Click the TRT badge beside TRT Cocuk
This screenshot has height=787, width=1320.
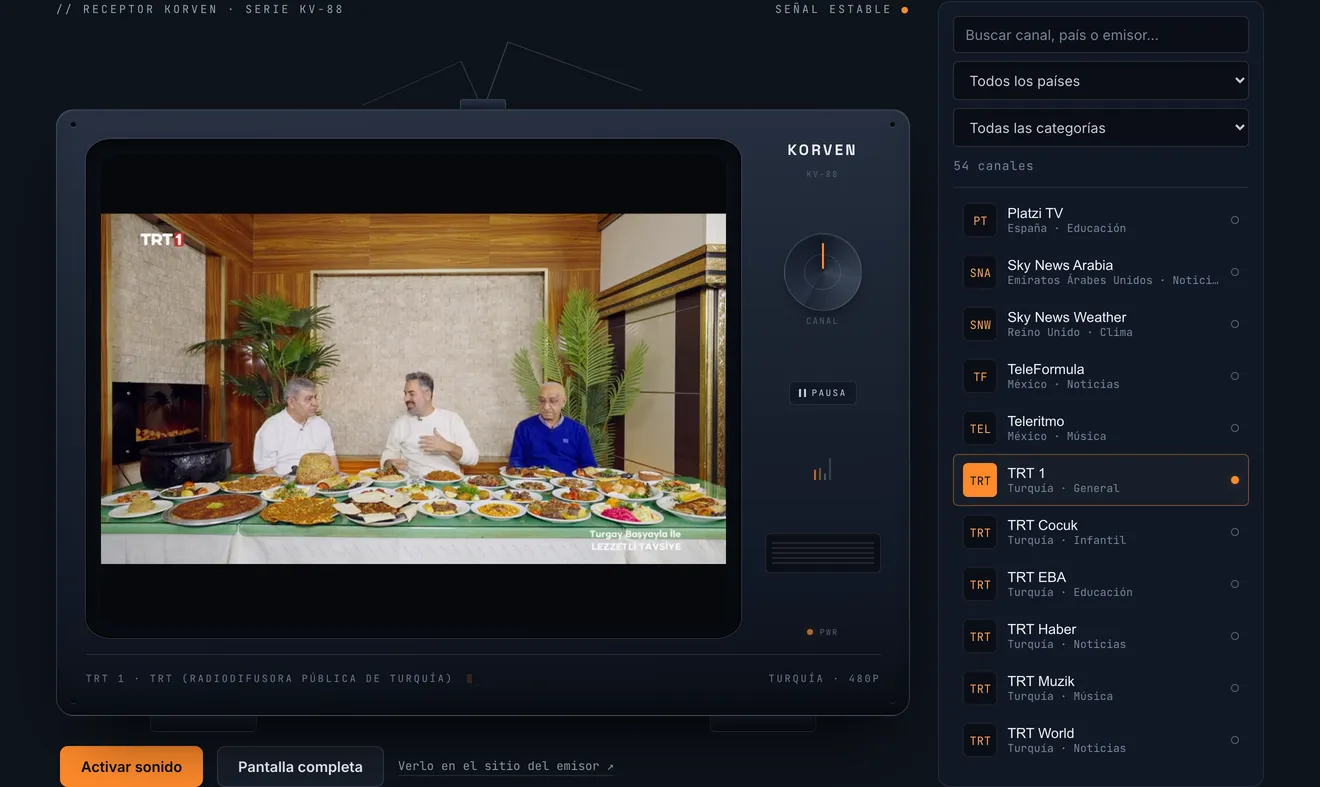pos(980,532)
